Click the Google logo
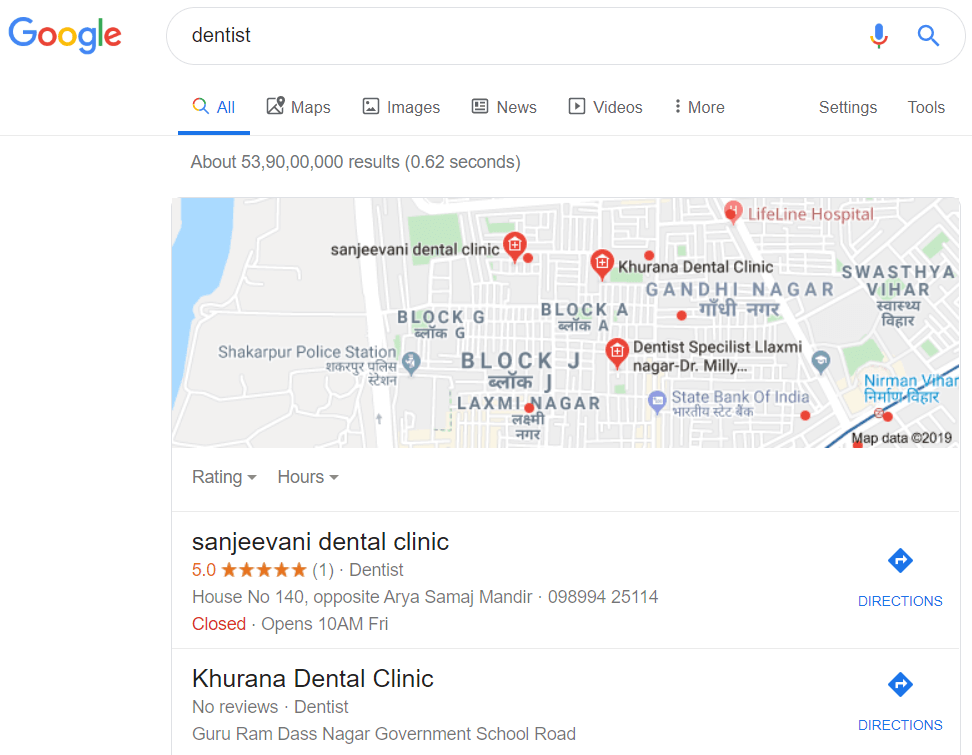 click(65, 35)
